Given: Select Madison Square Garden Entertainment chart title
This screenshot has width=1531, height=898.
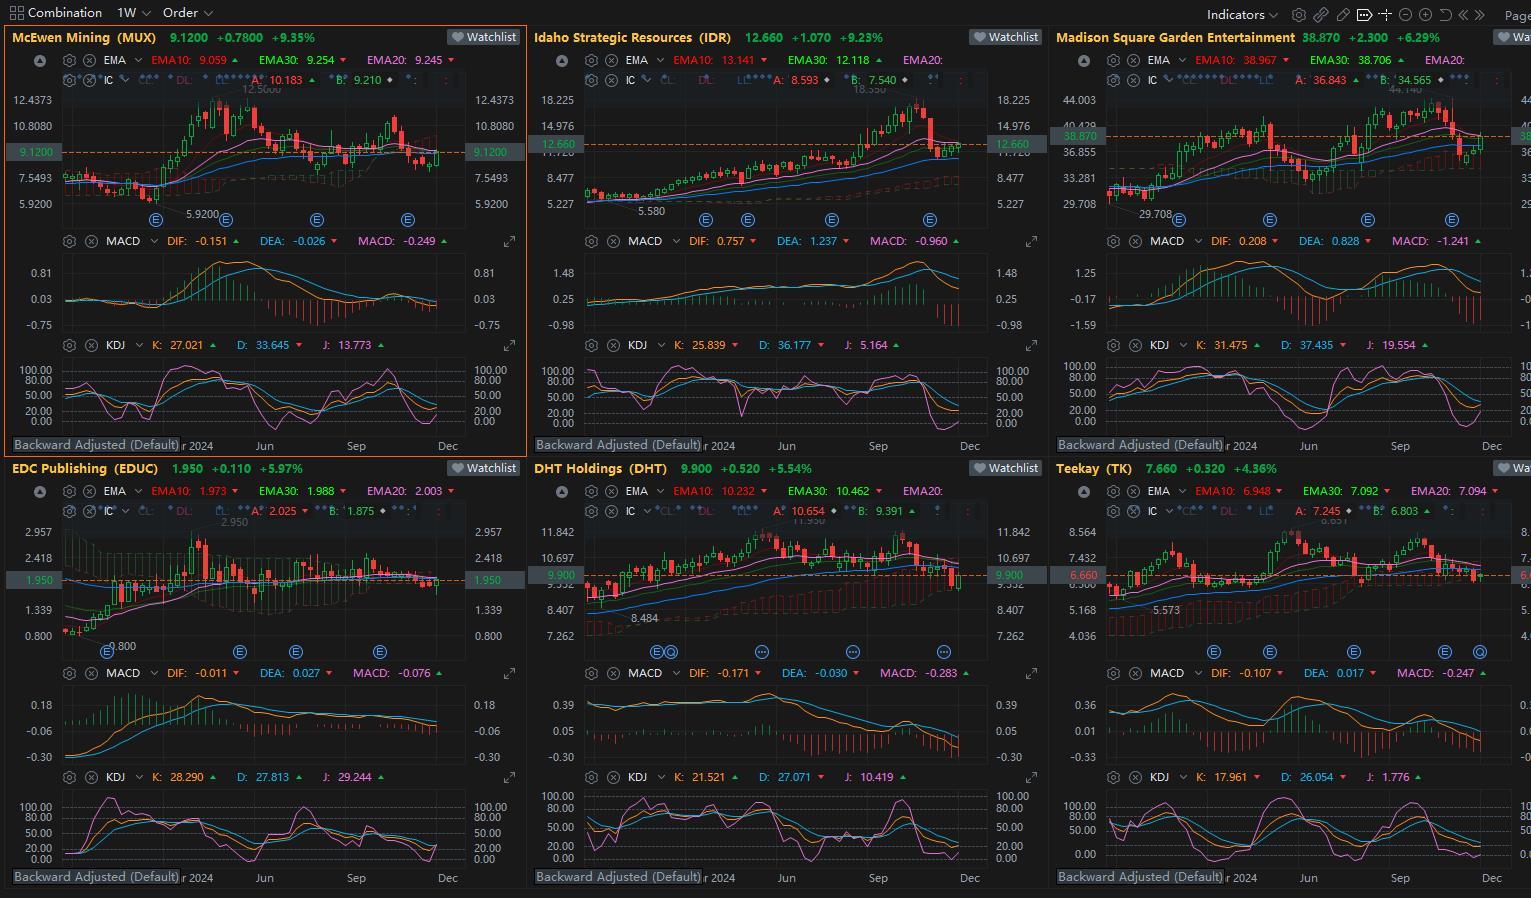Looking at the screenshot, I should (1175, 37).
